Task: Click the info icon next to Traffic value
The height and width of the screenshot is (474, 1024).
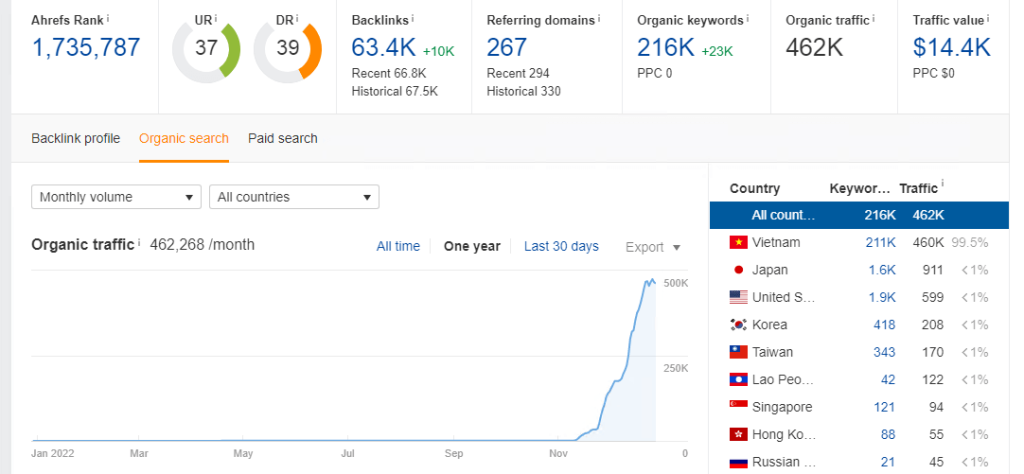Action: pyautogui.click(x=988, y=18)
